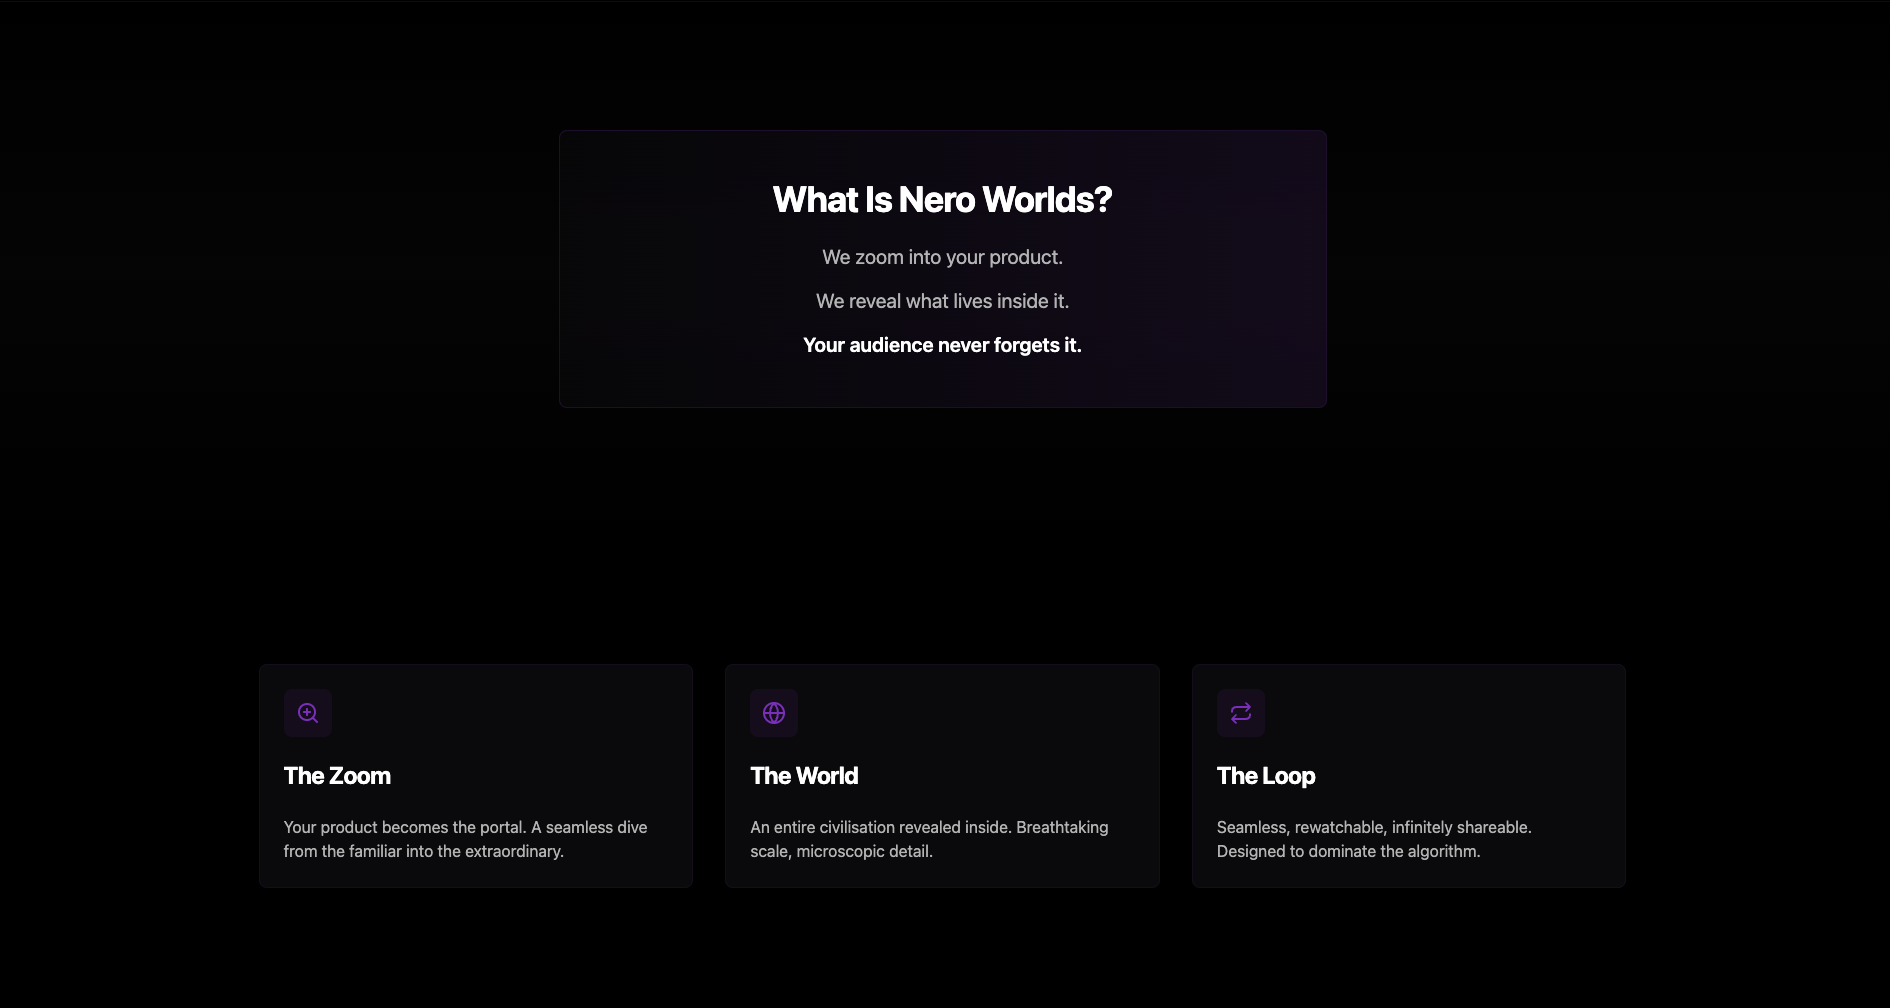1890x1008 pixels.
Task: Click the icon on The Loop card
Action: [x=1240, y=712]
